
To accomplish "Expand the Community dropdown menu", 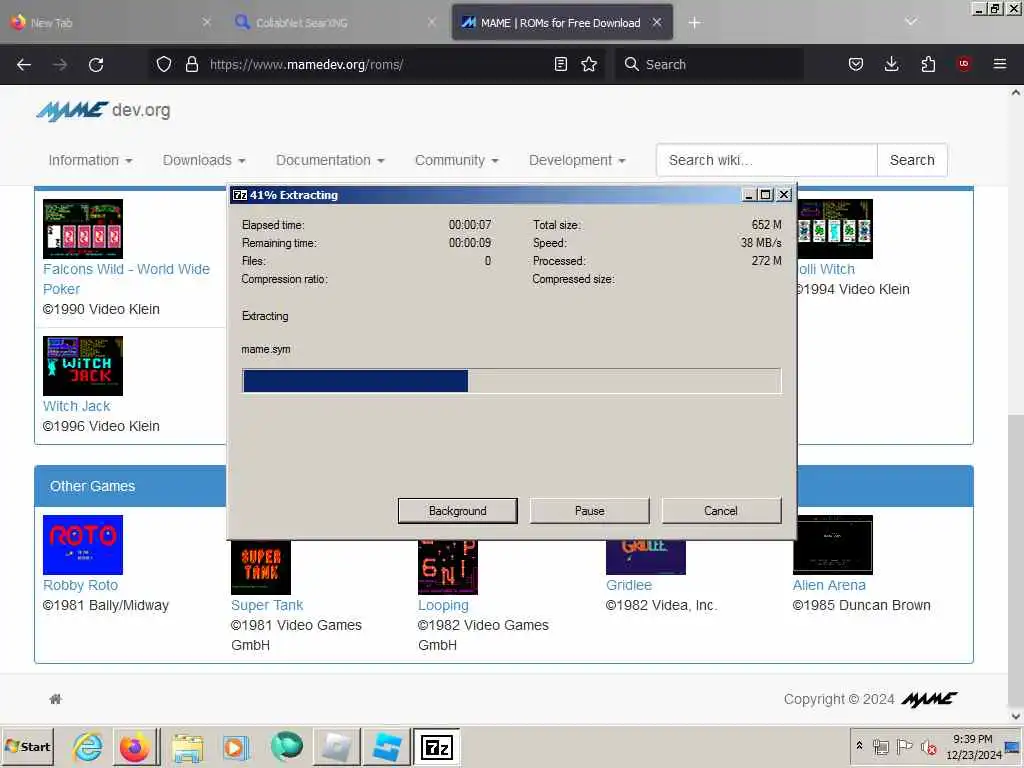I will point(456,161).
